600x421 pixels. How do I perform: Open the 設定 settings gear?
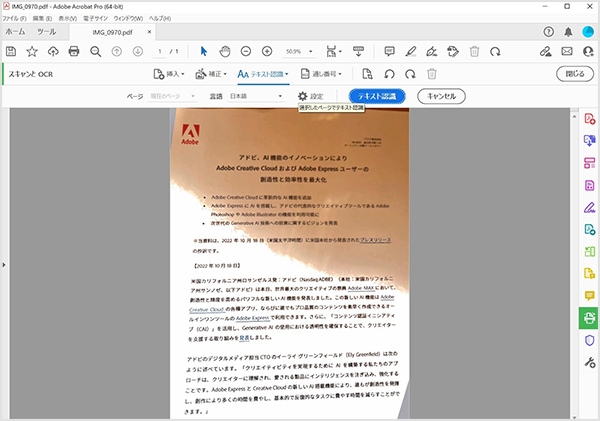point(311,96)
